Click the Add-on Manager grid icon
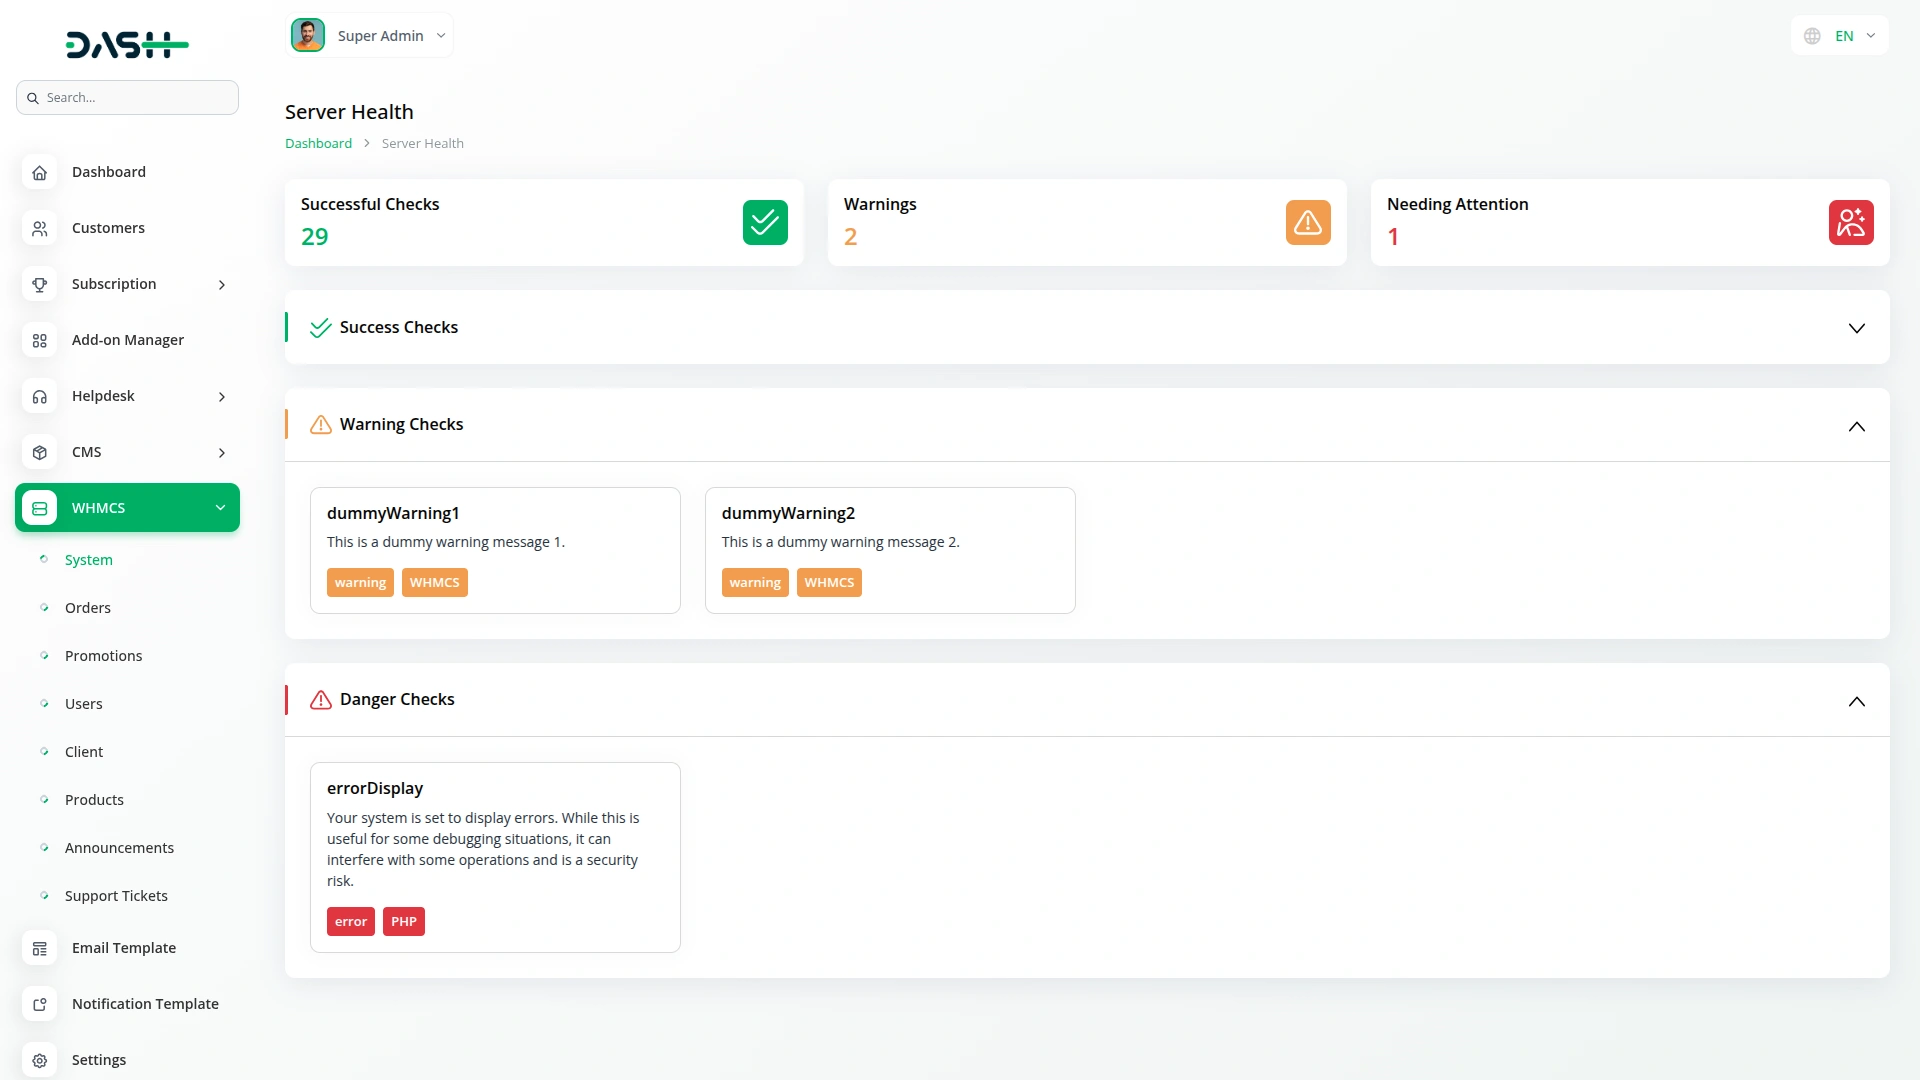The image size is (1920, 1080). pos(39,340)
